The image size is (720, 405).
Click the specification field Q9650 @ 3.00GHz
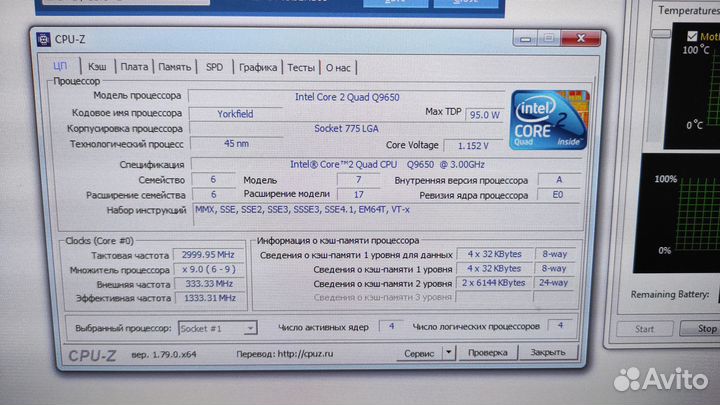click(x=387, y=164)
